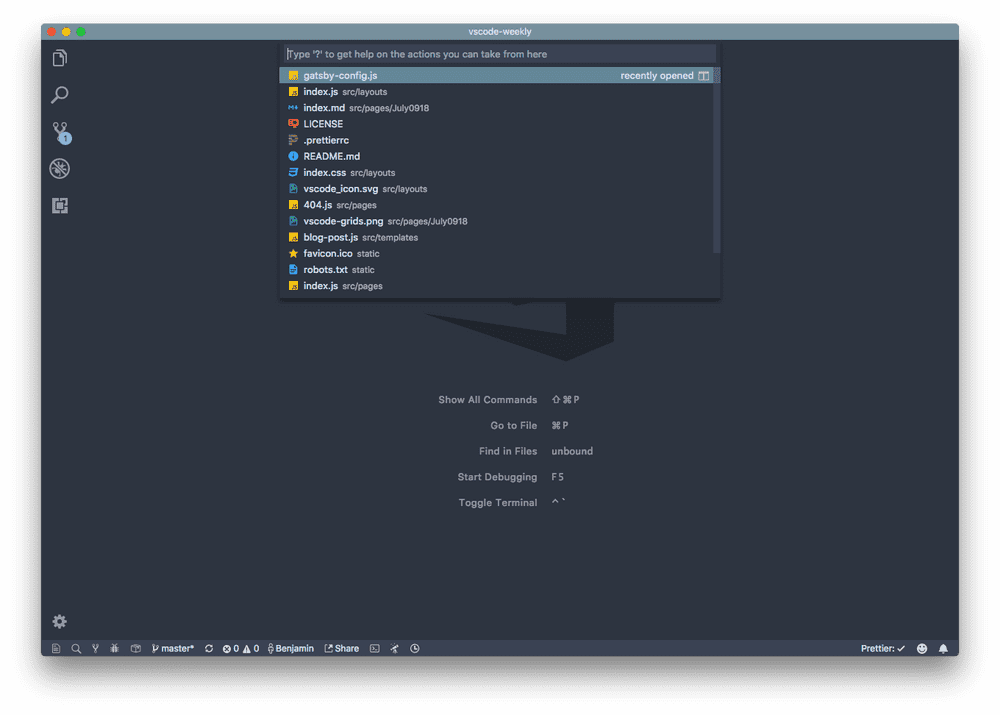Click the synchronize changes icon

tap(209, 648)
